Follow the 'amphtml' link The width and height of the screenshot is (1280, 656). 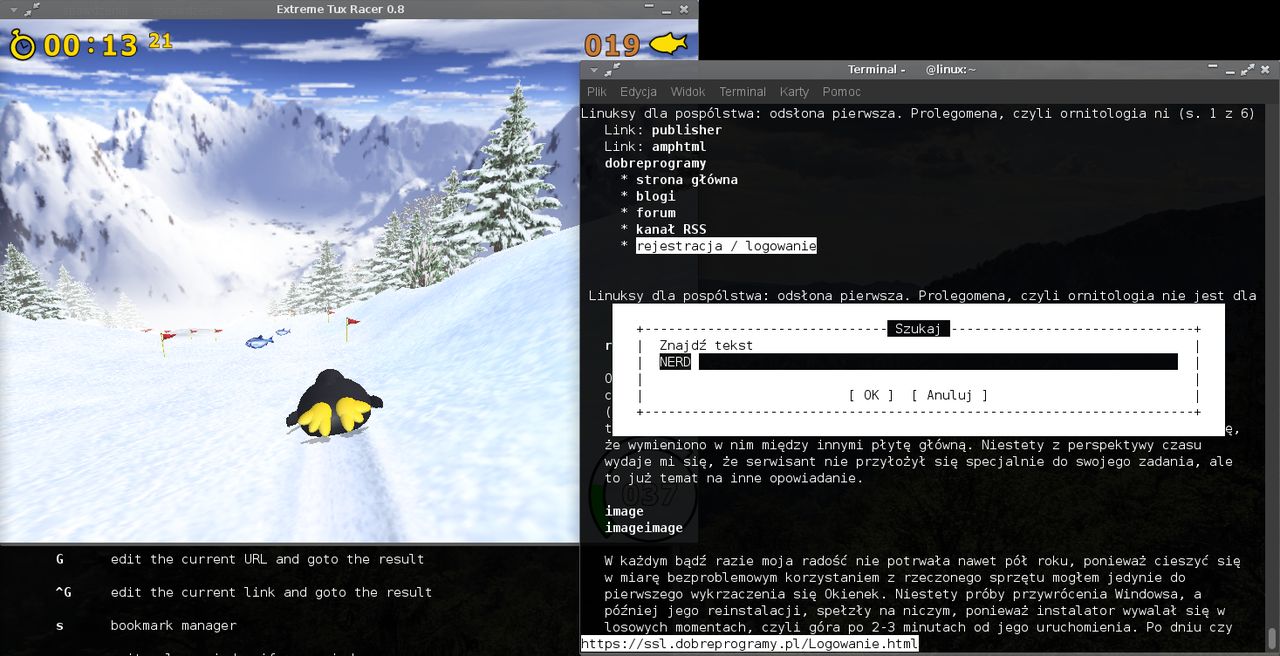click(678, 146)
